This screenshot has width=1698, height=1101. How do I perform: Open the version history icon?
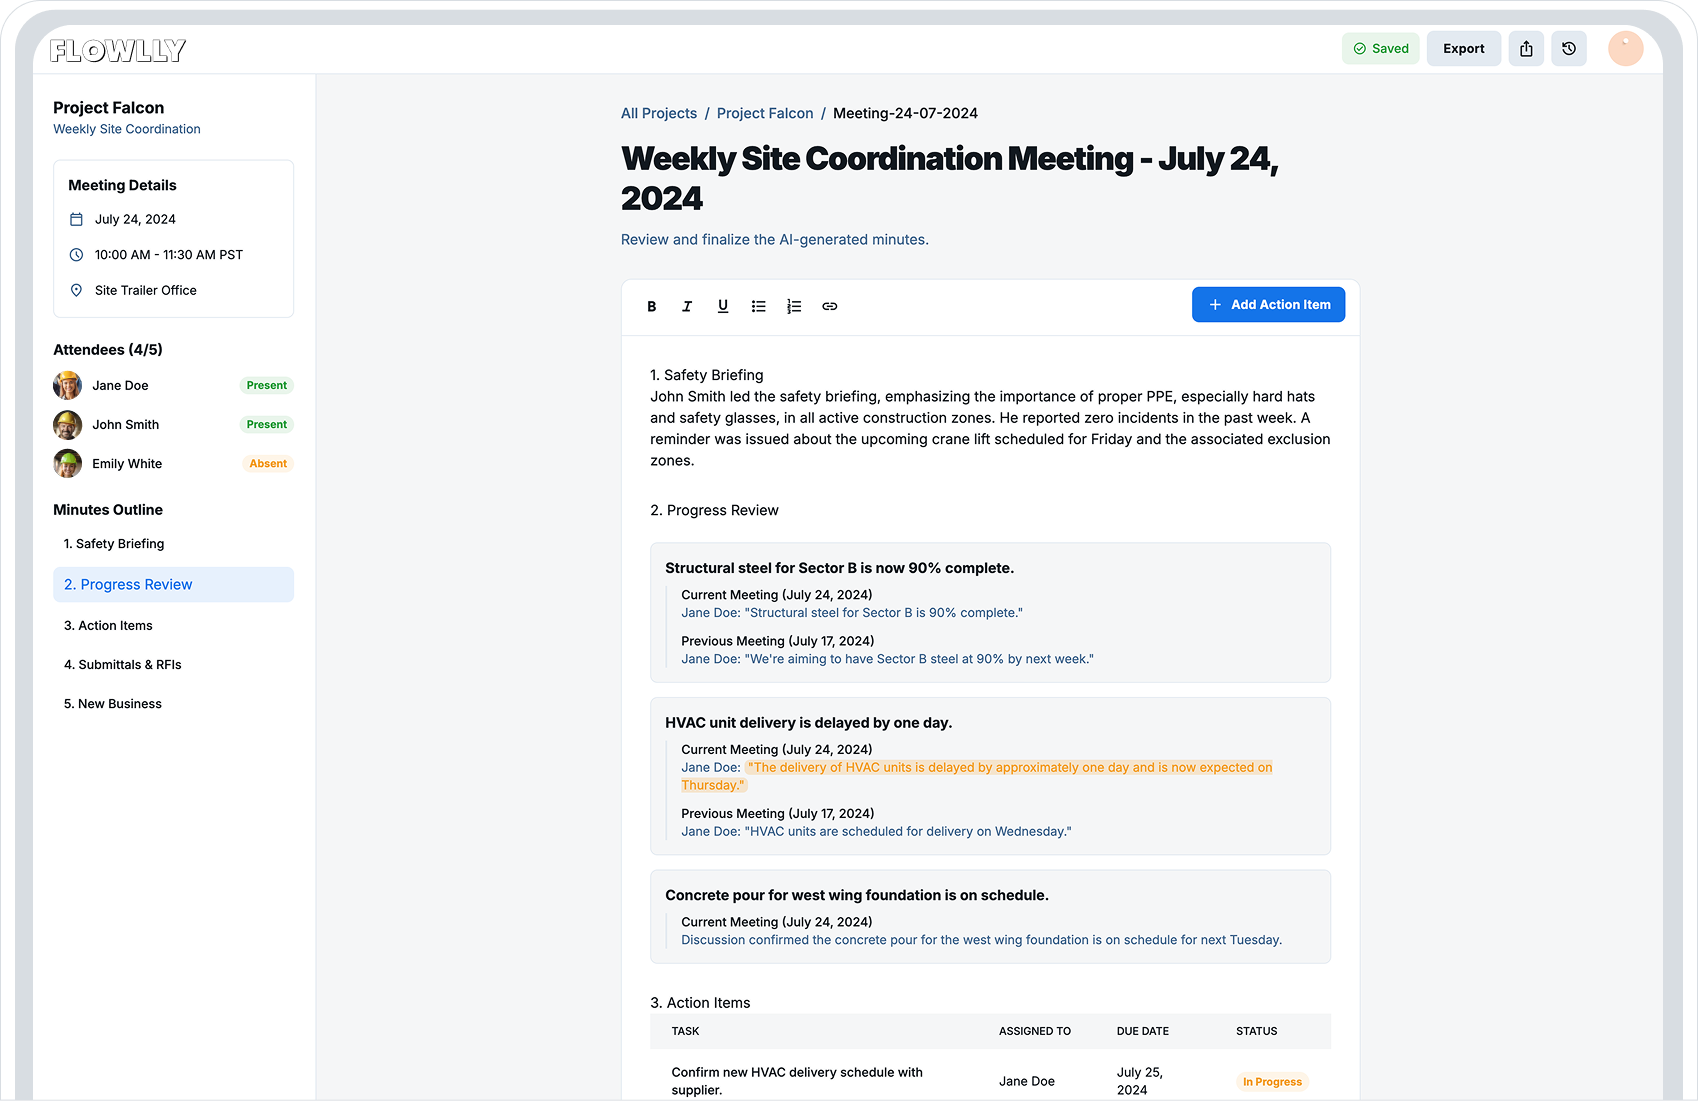point(1569,49)
